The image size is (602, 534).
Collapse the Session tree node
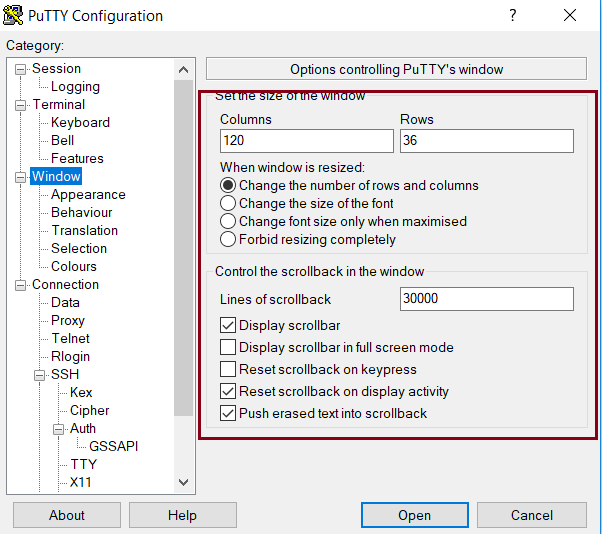20,69
